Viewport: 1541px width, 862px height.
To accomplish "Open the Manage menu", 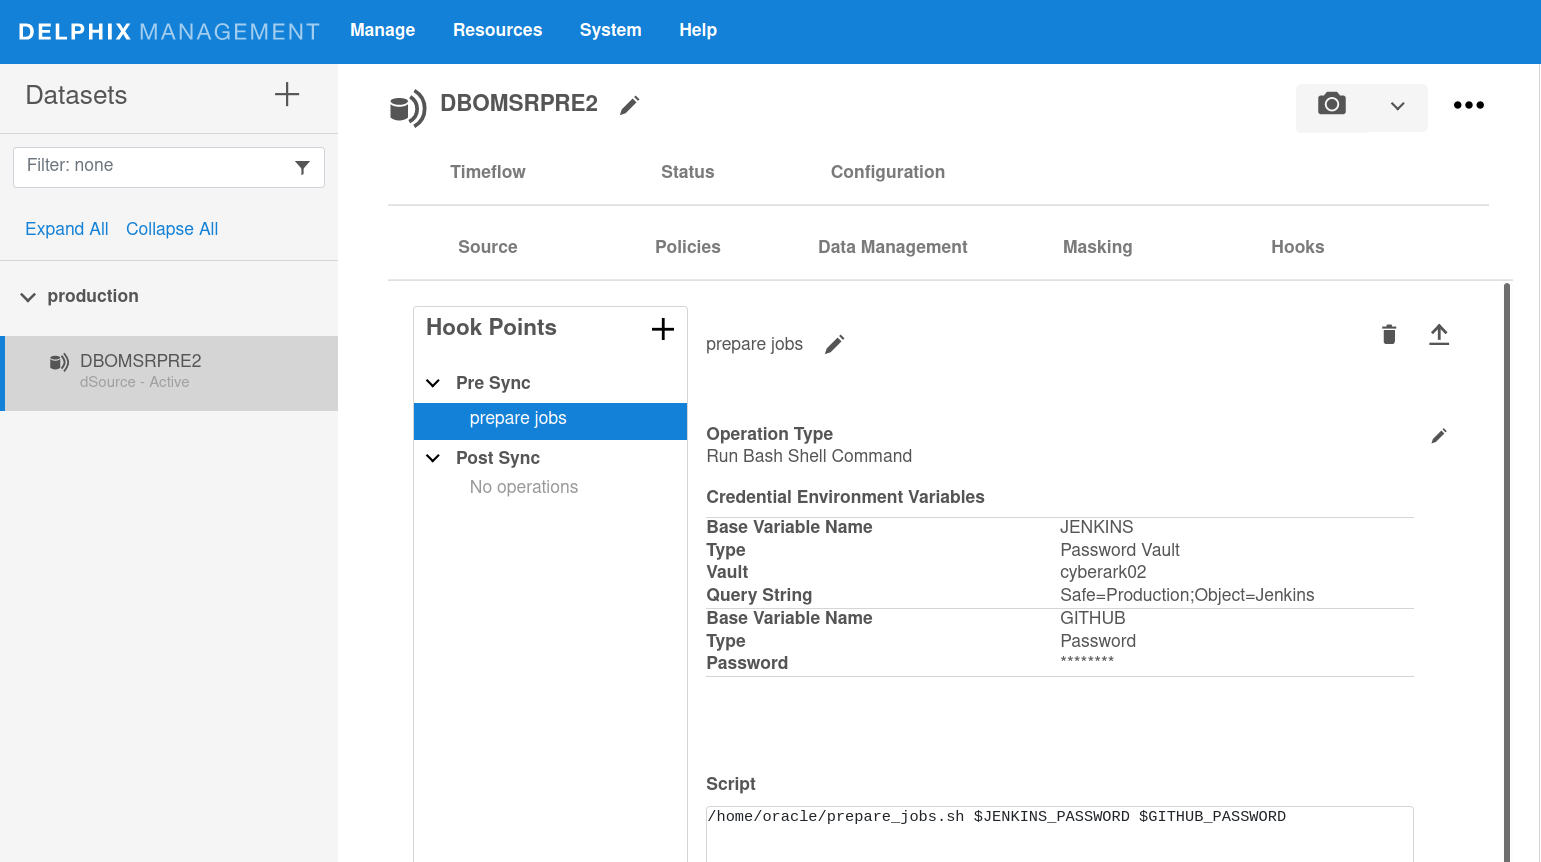I will [x=382, y=30].
